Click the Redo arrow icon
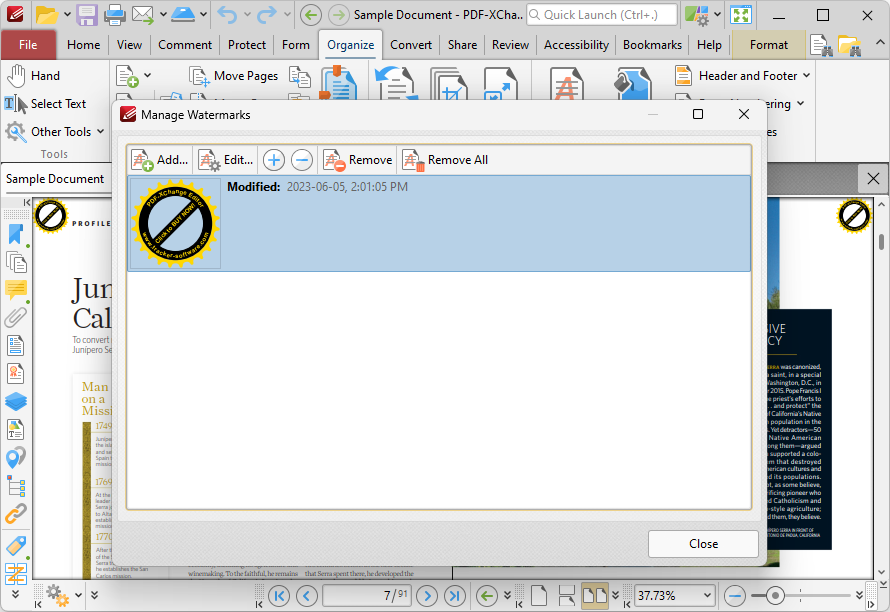 tap(267, 15)
